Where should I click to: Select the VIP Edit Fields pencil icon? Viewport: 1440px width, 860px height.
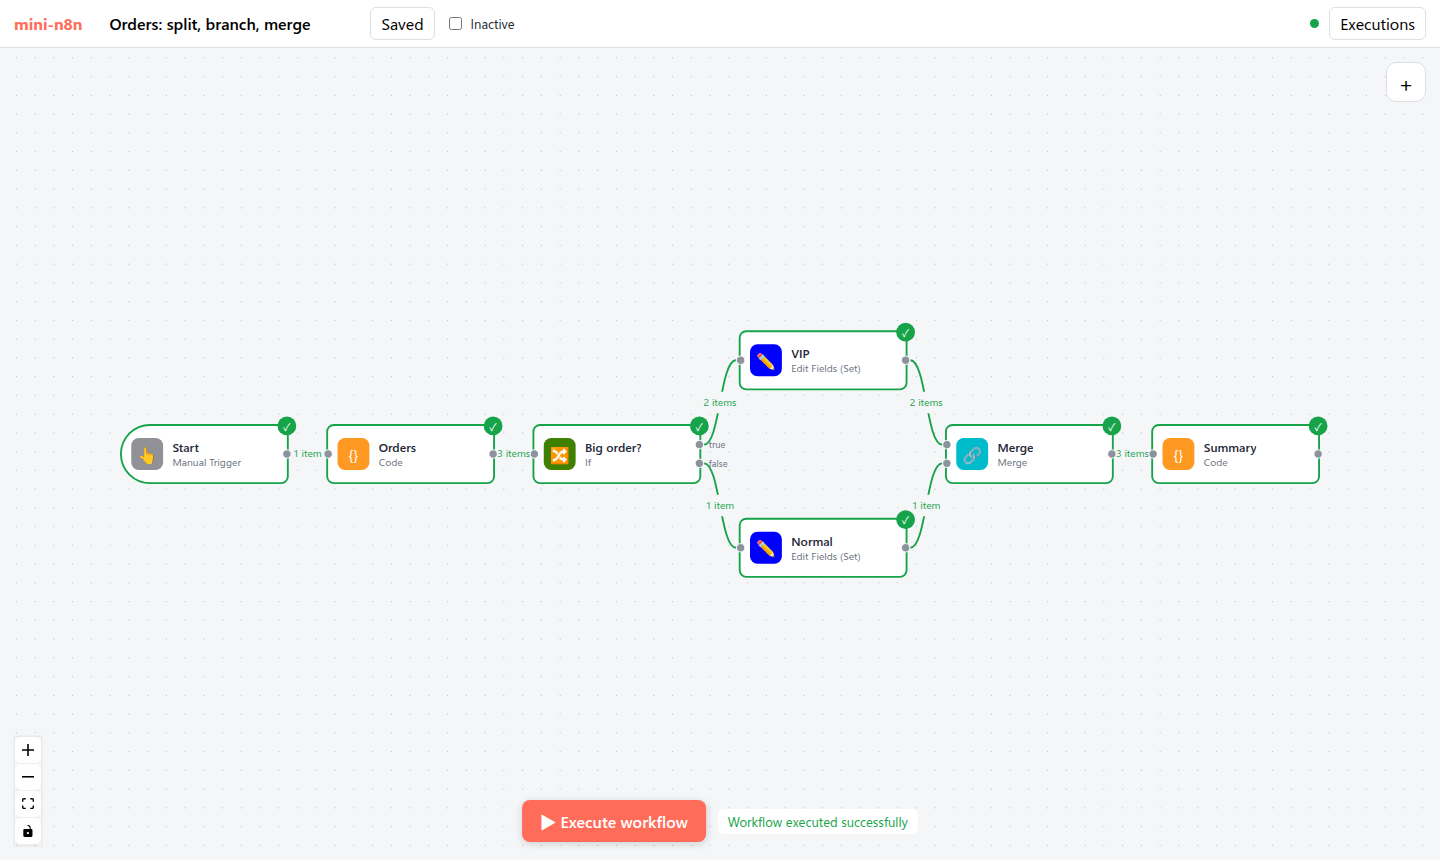(x=766, y=361)
